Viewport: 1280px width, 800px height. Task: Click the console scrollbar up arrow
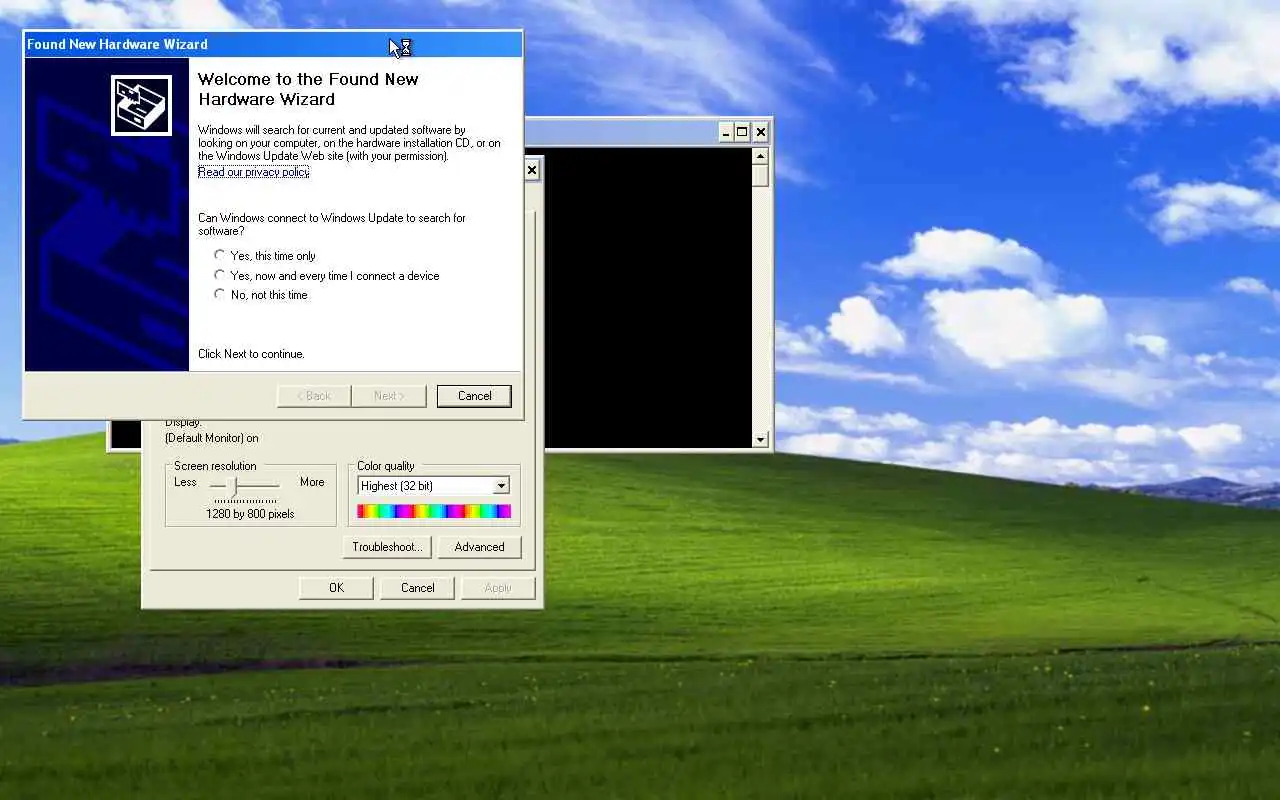pyautogui.click(x=760, y=156)
